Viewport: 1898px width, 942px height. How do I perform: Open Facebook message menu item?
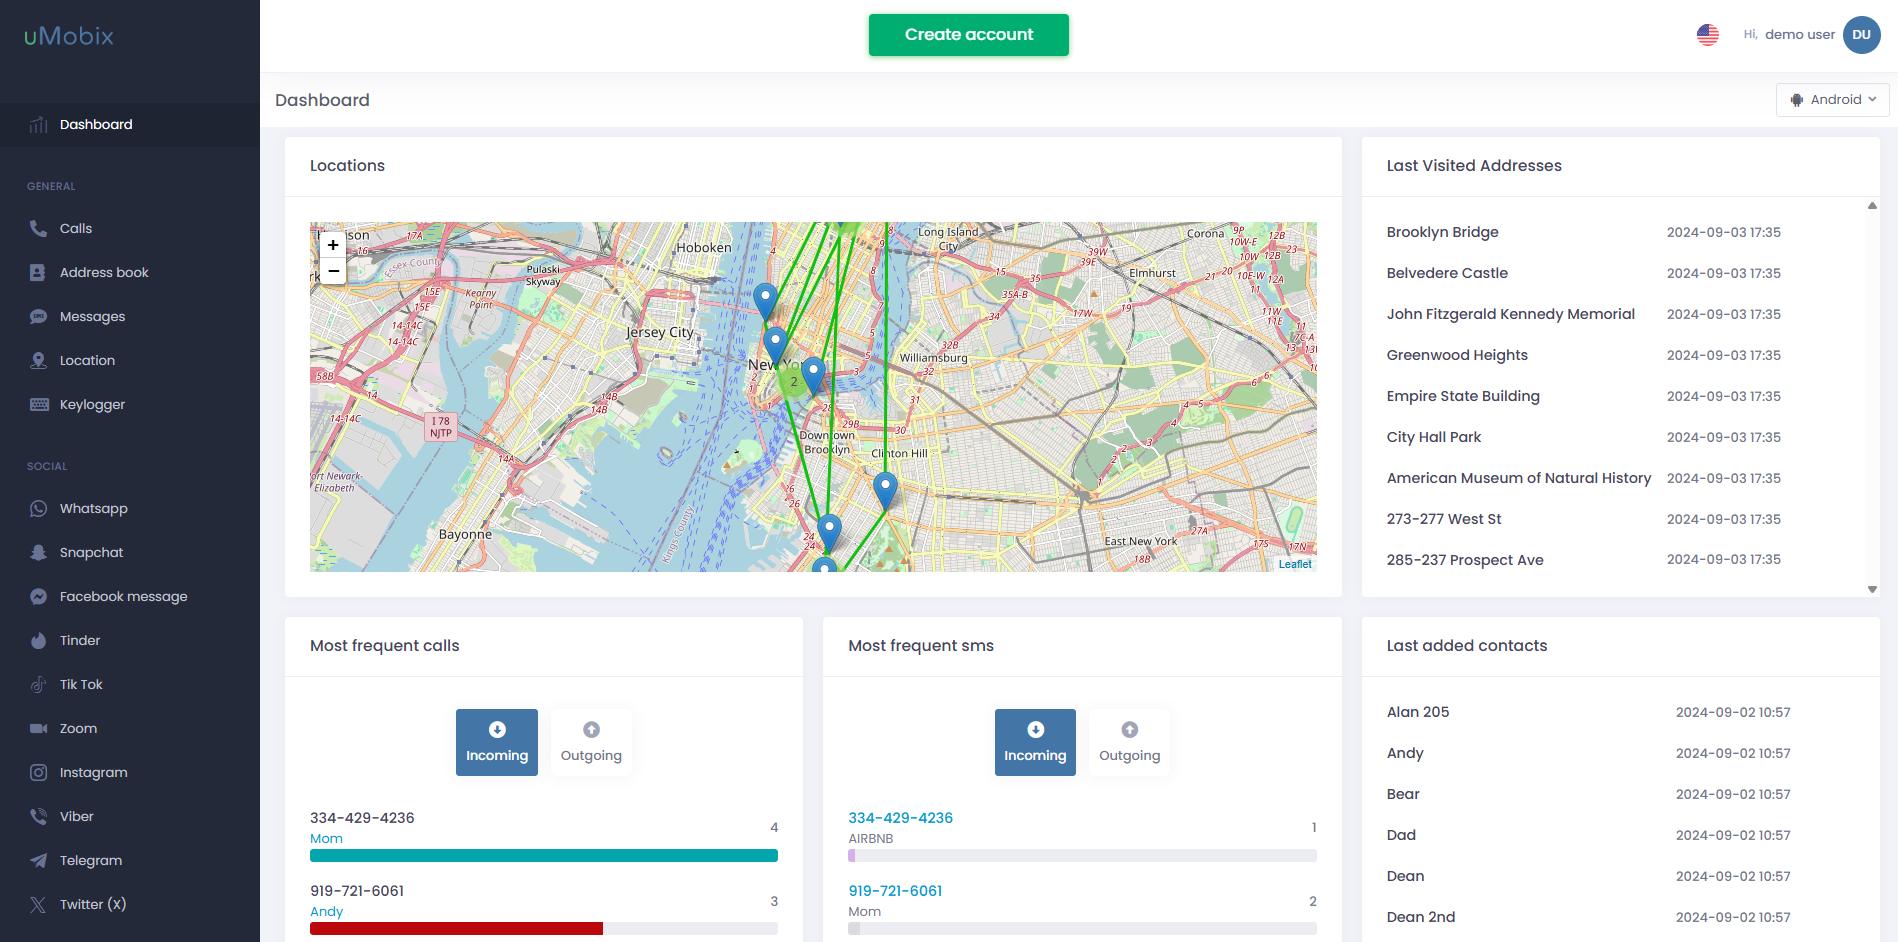pyautogui.click(x=130, y=596)
